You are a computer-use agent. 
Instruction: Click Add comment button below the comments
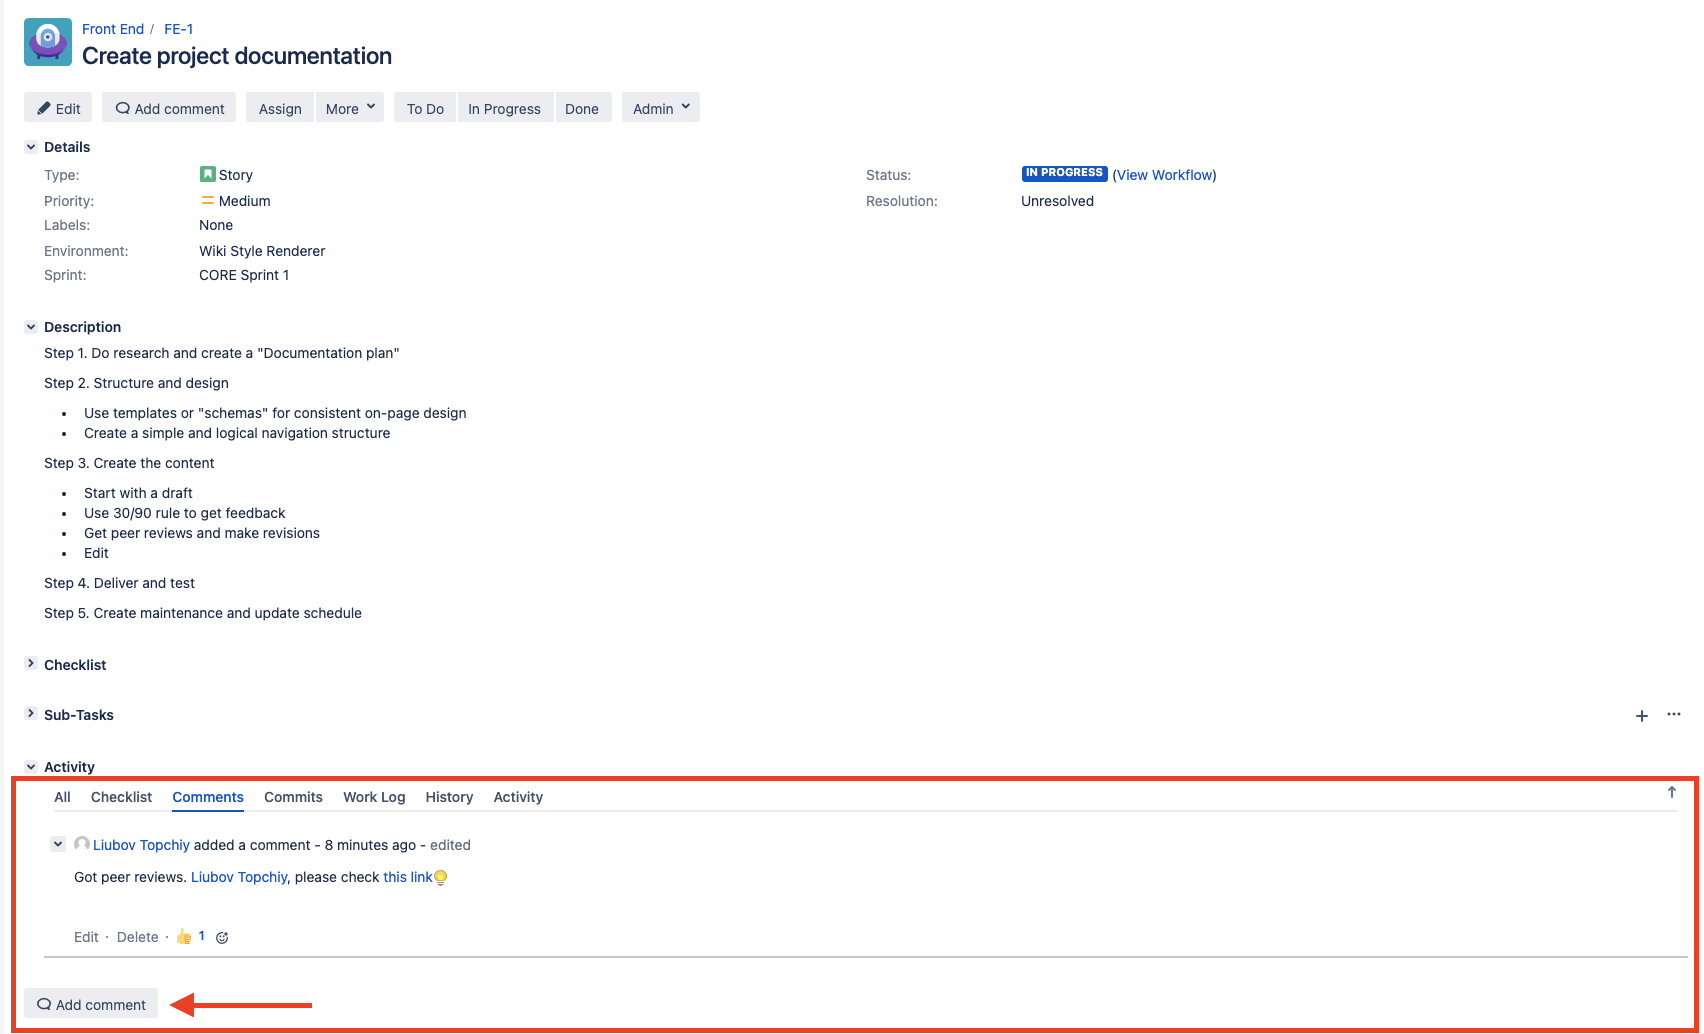pos(91,1004)
